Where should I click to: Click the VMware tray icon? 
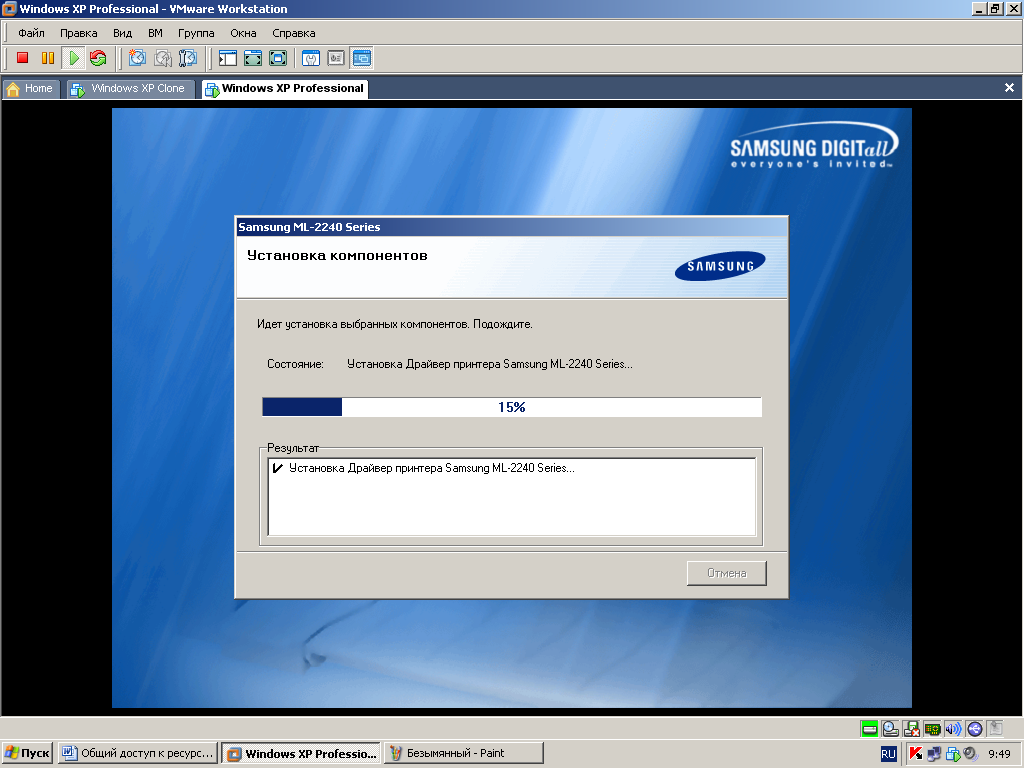point(953,754)
